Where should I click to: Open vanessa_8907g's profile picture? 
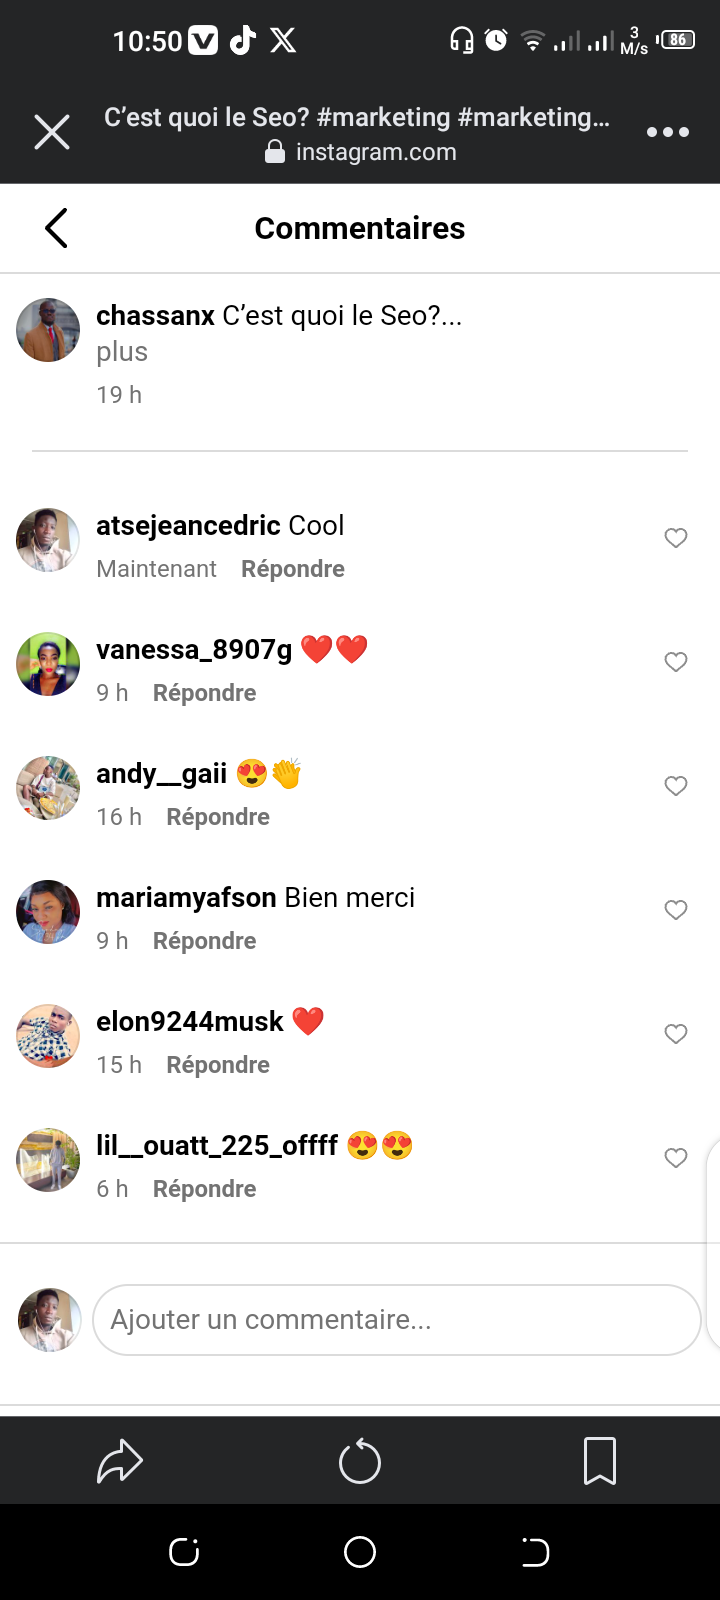[48, 664]
